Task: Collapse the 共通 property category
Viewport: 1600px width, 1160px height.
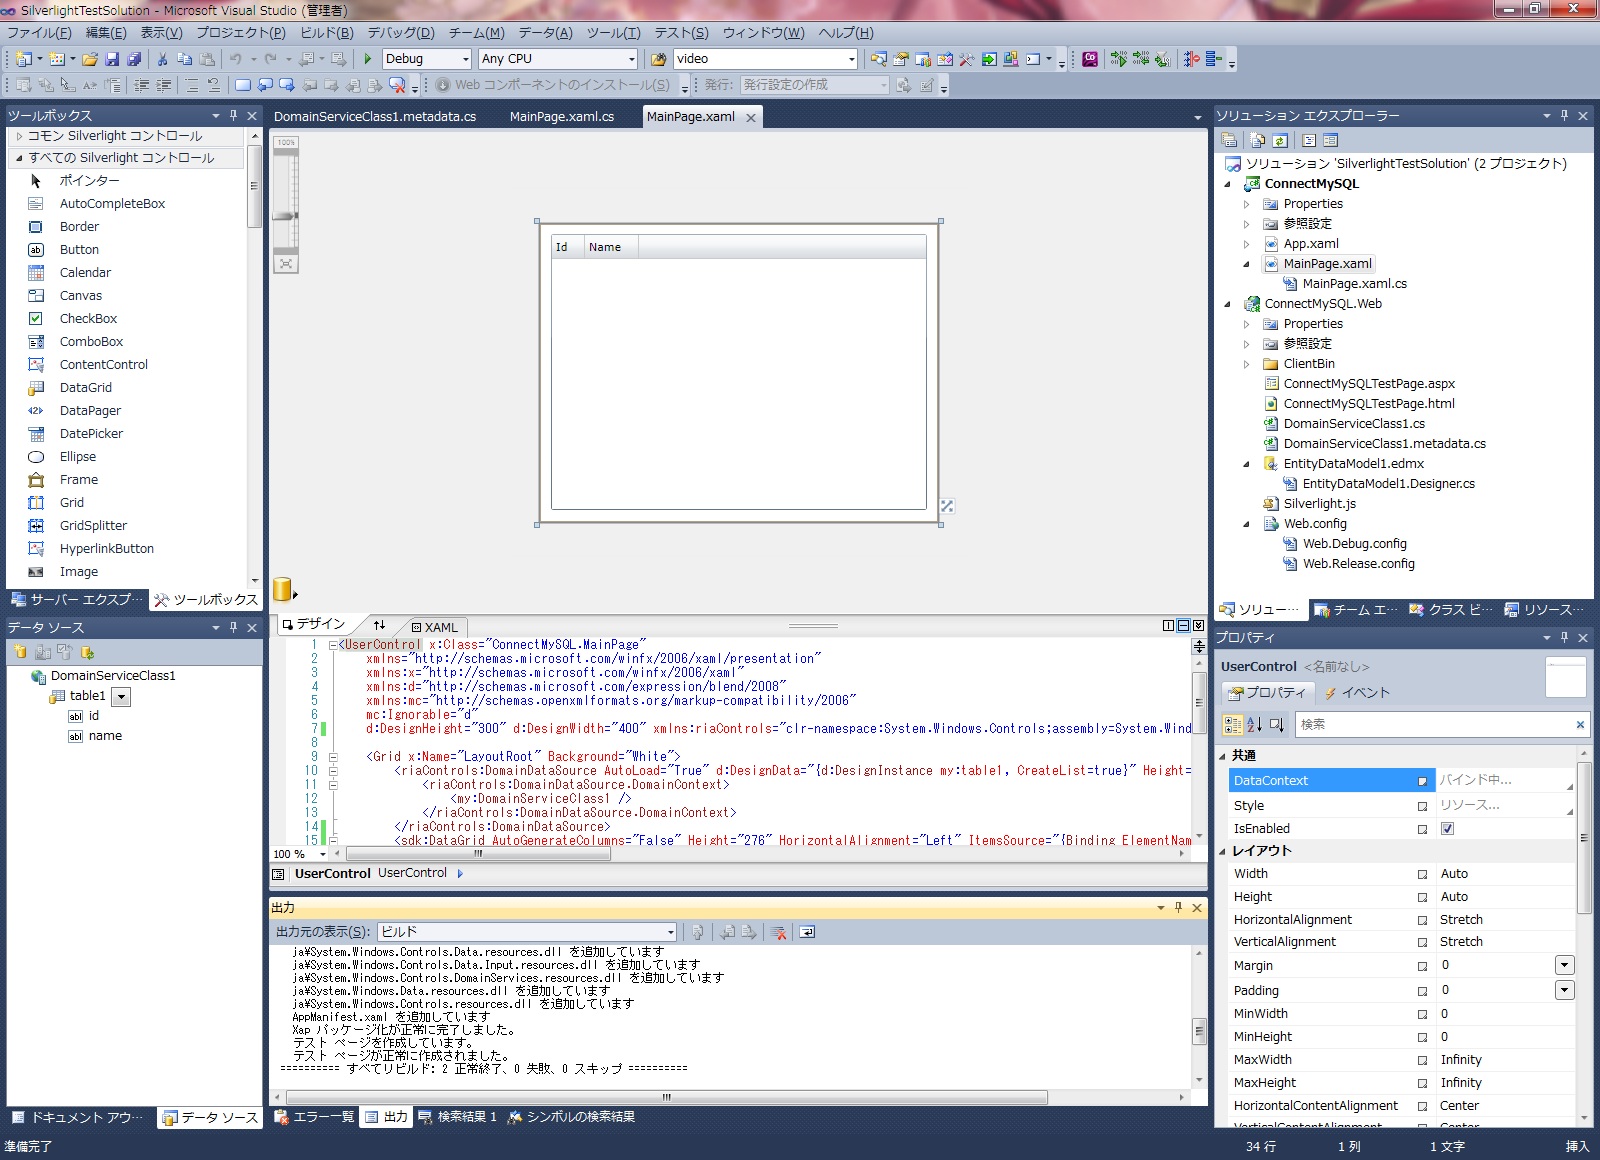Action: click(x=1222, y=756)
